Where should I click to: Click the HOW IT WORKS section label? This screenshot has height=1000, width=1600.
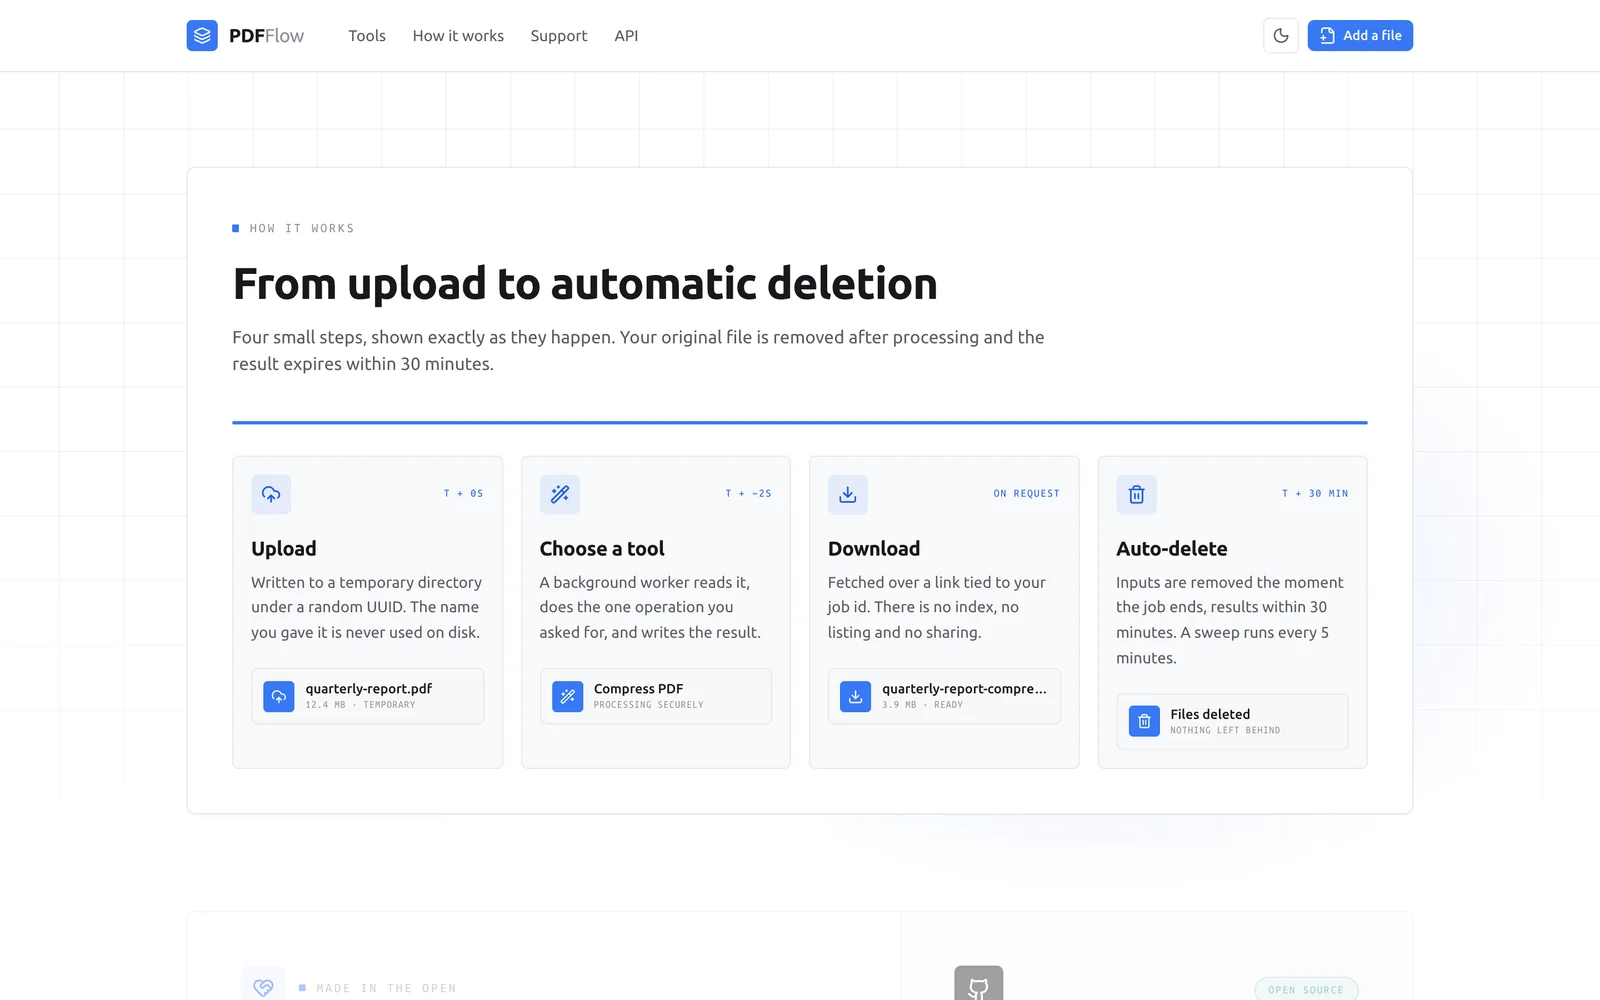[302, 229]
